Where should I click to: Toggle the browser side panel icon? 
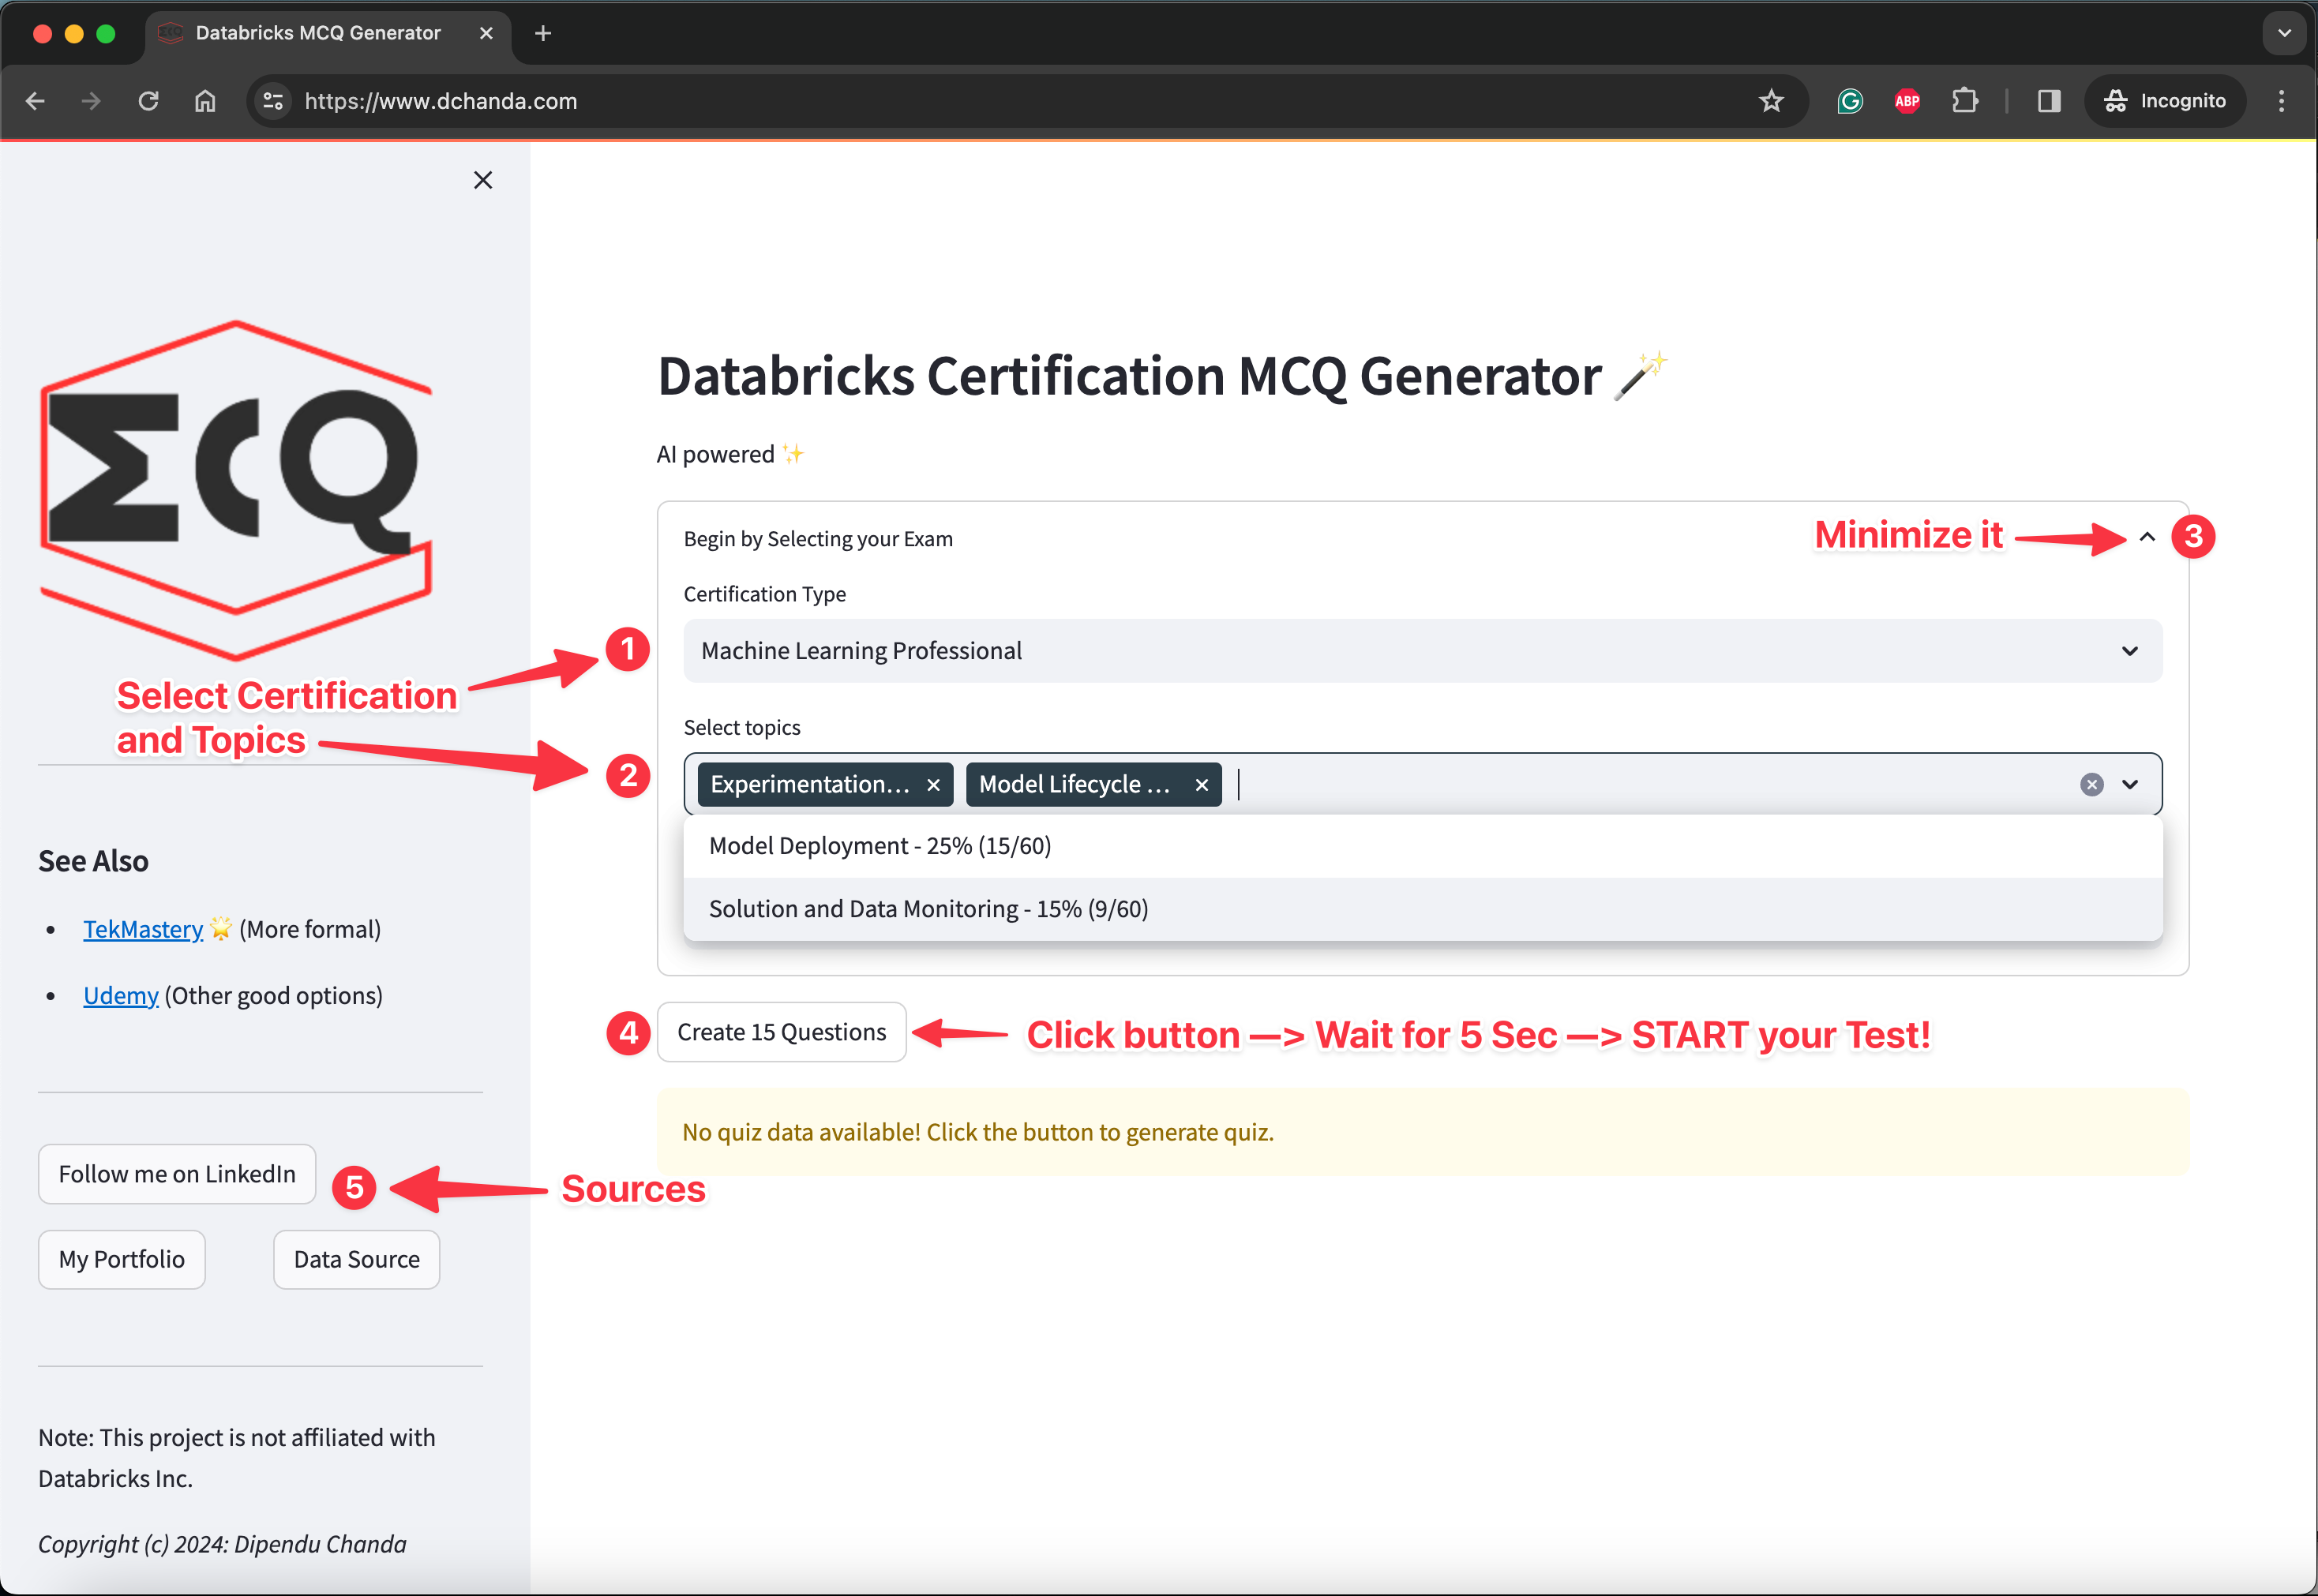point(2049,101)
